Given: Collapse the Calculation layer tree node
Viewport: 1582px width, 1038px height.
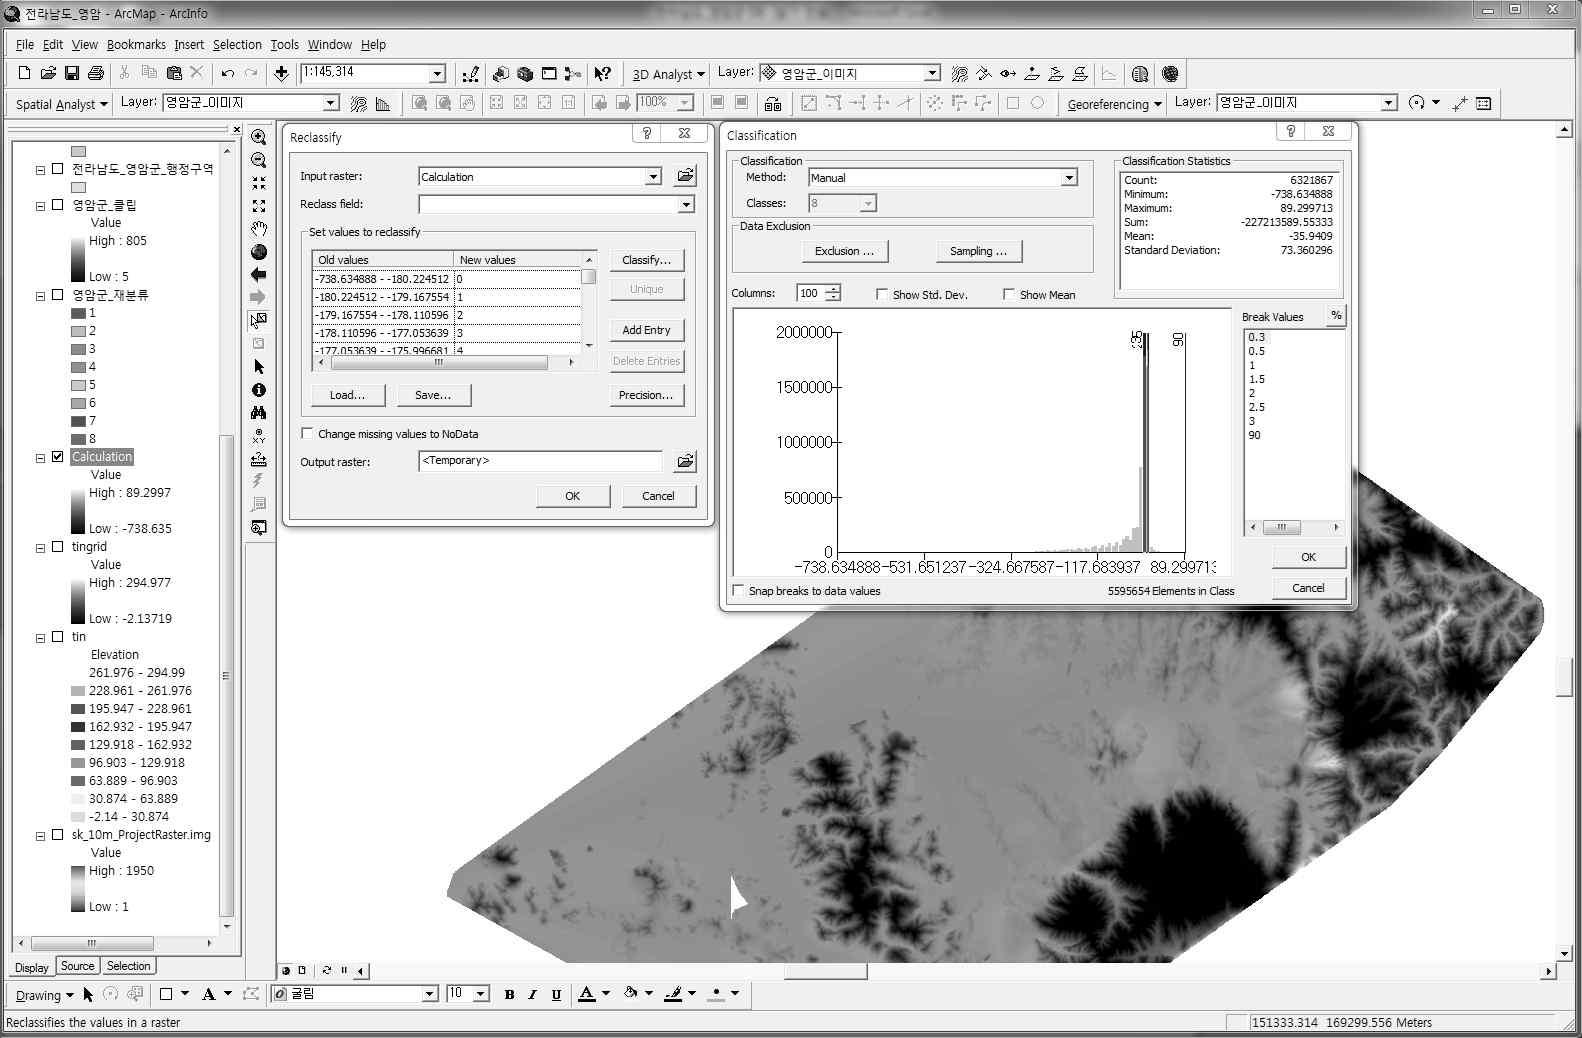Looking at the screenshot, I should (x=41, y=458).
